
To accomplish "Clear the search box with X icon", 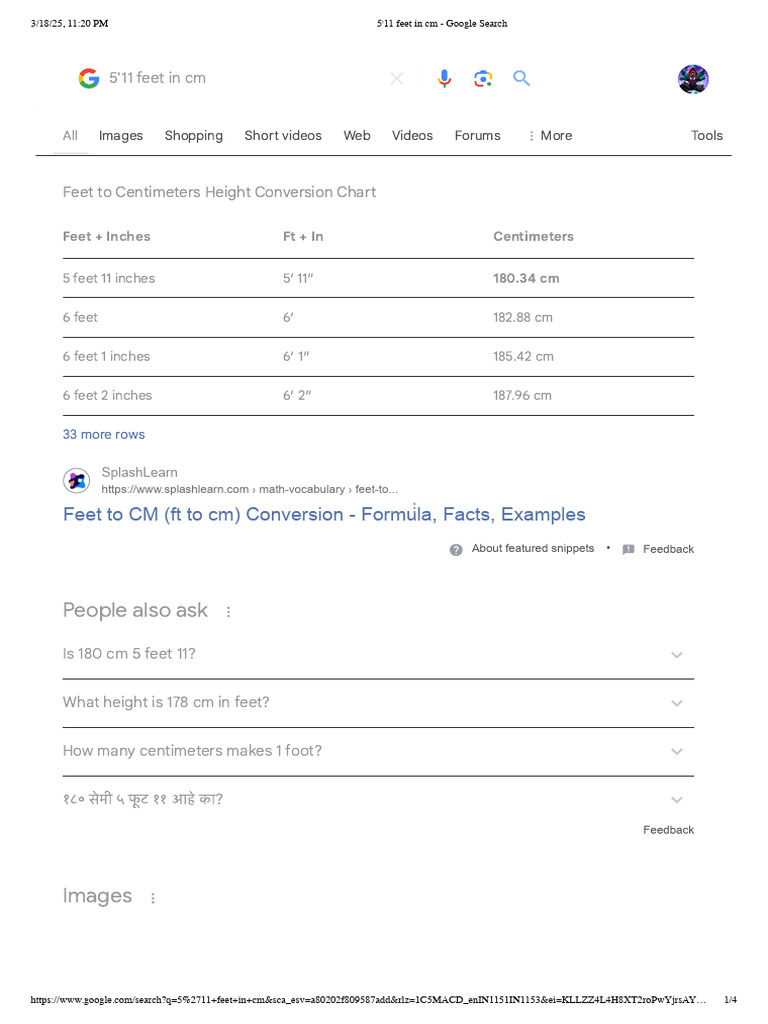I will point(397,78).
